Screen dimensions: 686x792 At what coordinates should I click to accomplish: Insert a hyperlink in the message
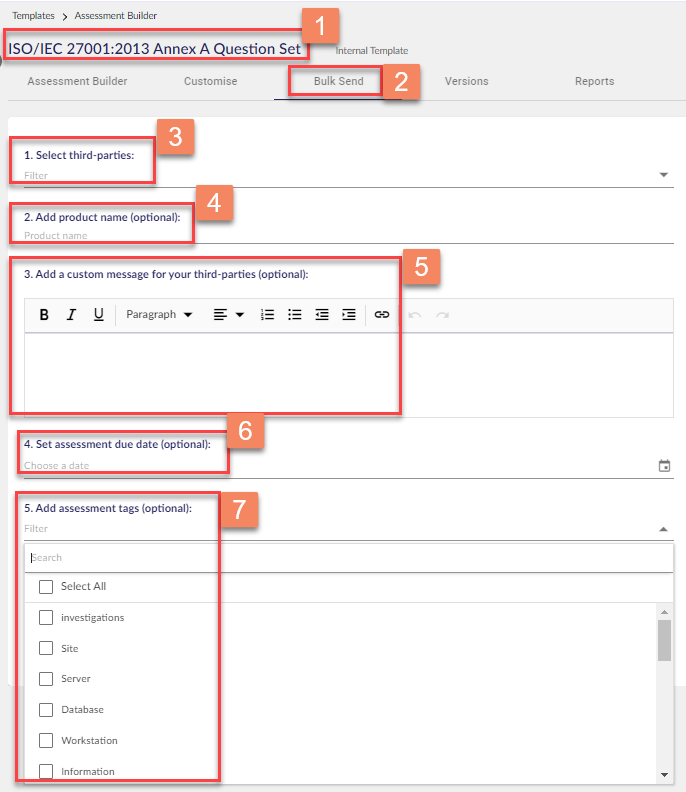coord(381,315)
